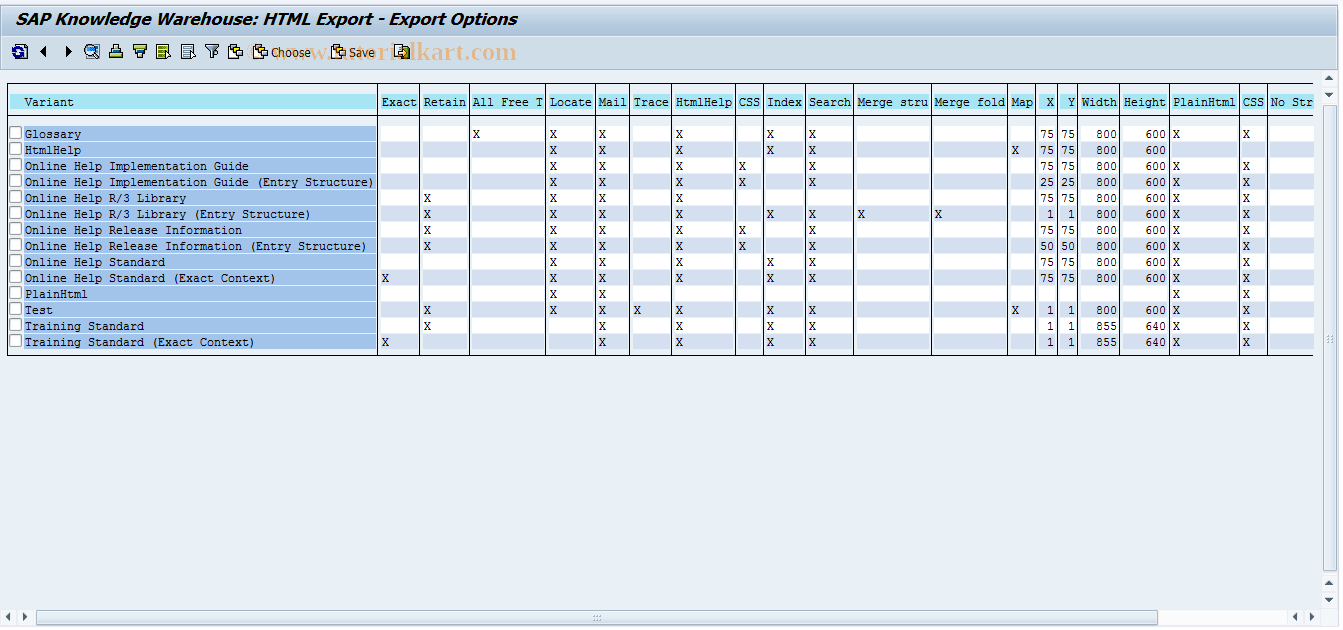Click the X value 25 in Implementation Guide (Entry Structure) row

pos(1047,182)
